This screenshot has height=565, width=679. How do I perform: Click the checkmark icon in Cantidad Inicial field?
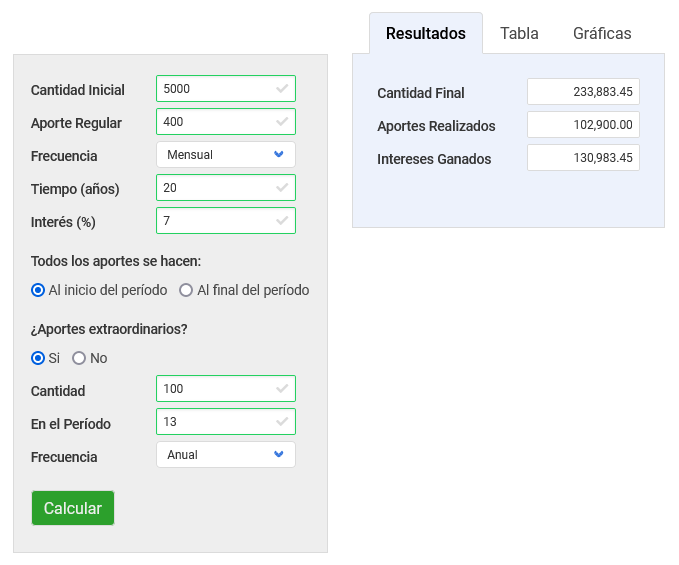(282, 89)
